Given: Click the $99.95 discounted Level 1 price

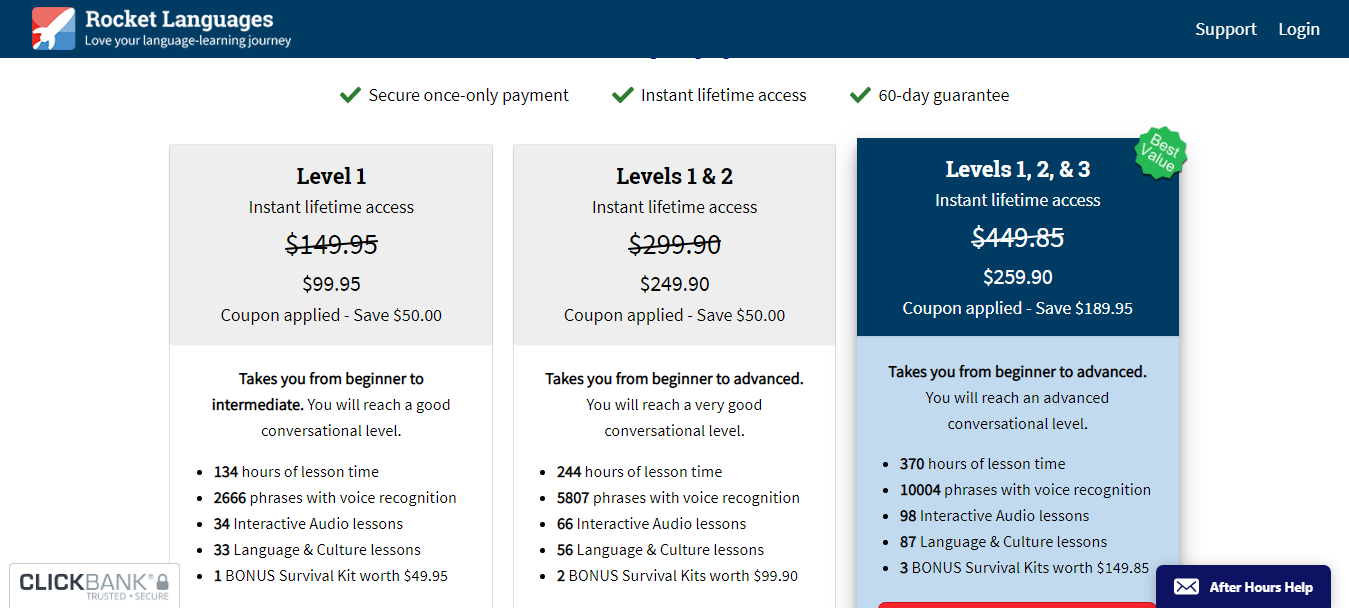Looking at the screenshot, I should (331, 284).
